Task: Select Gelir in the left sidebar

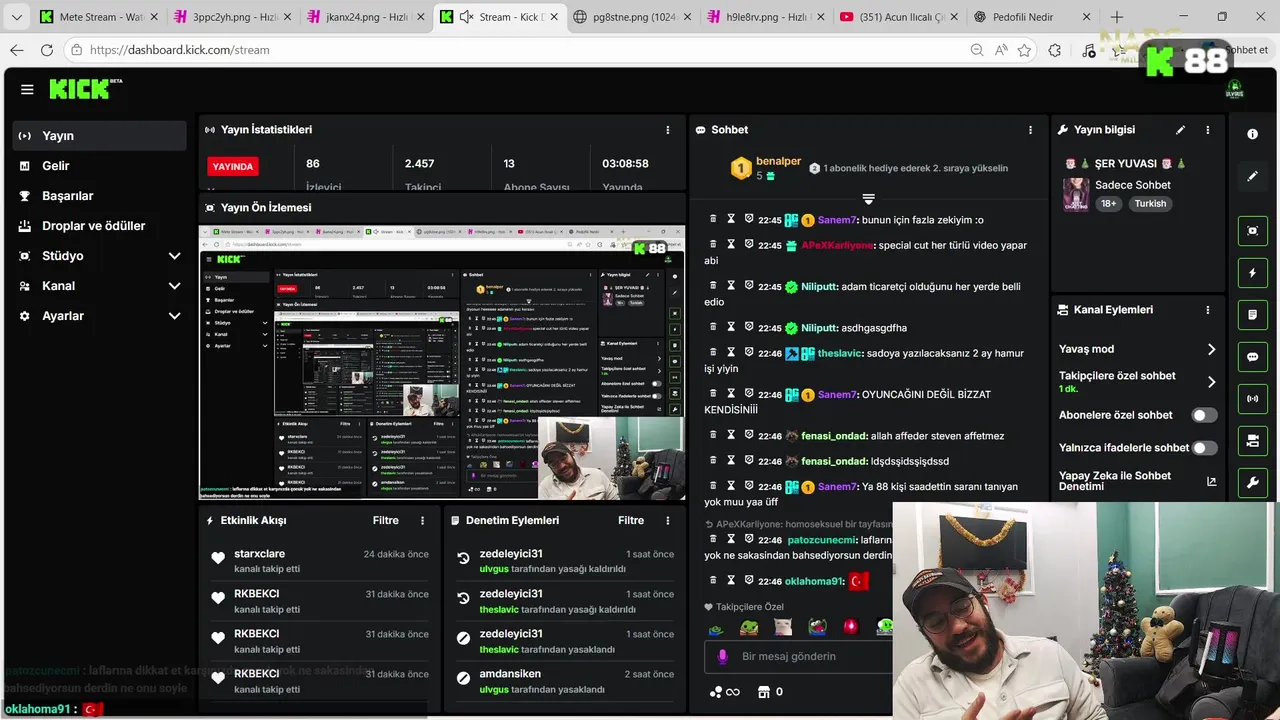Action: (x=99, y=166)
